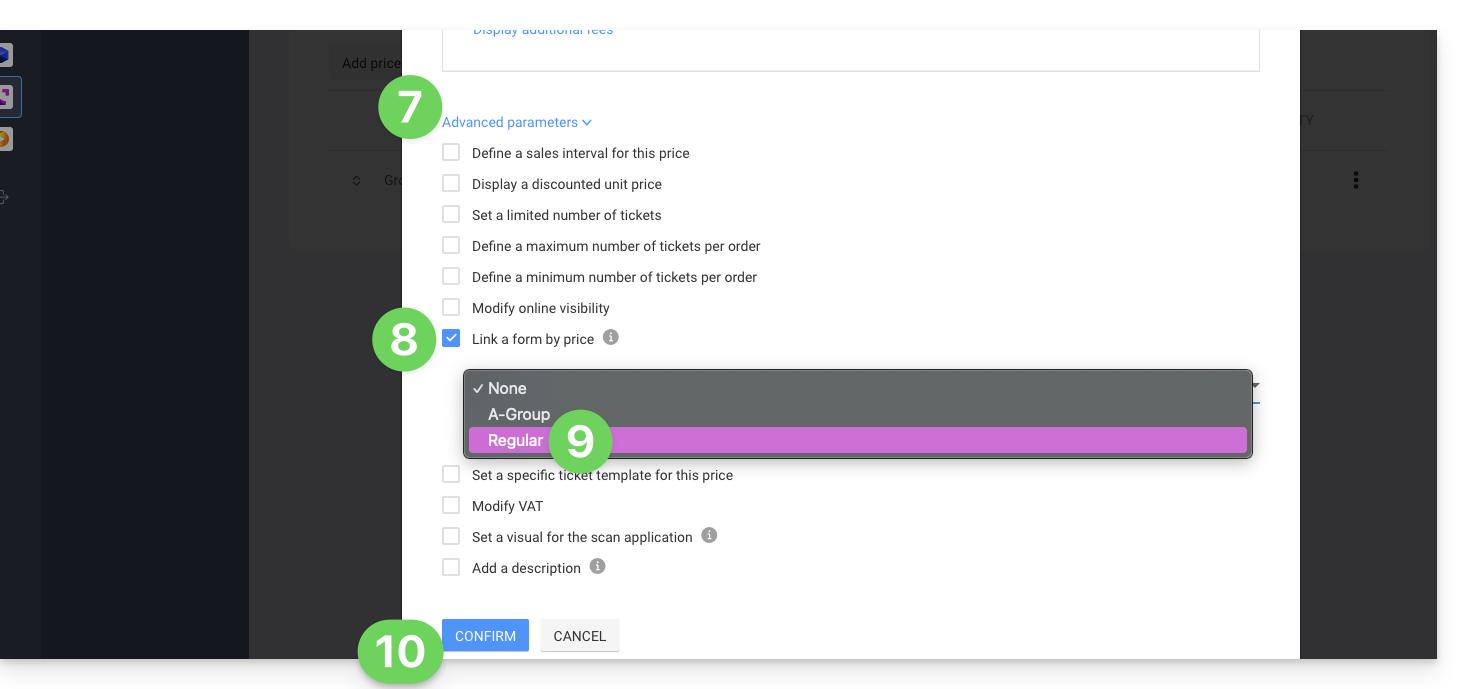Click the row reorder arrows icon
Screen dimensions: 1467x689
coord(356,181)
